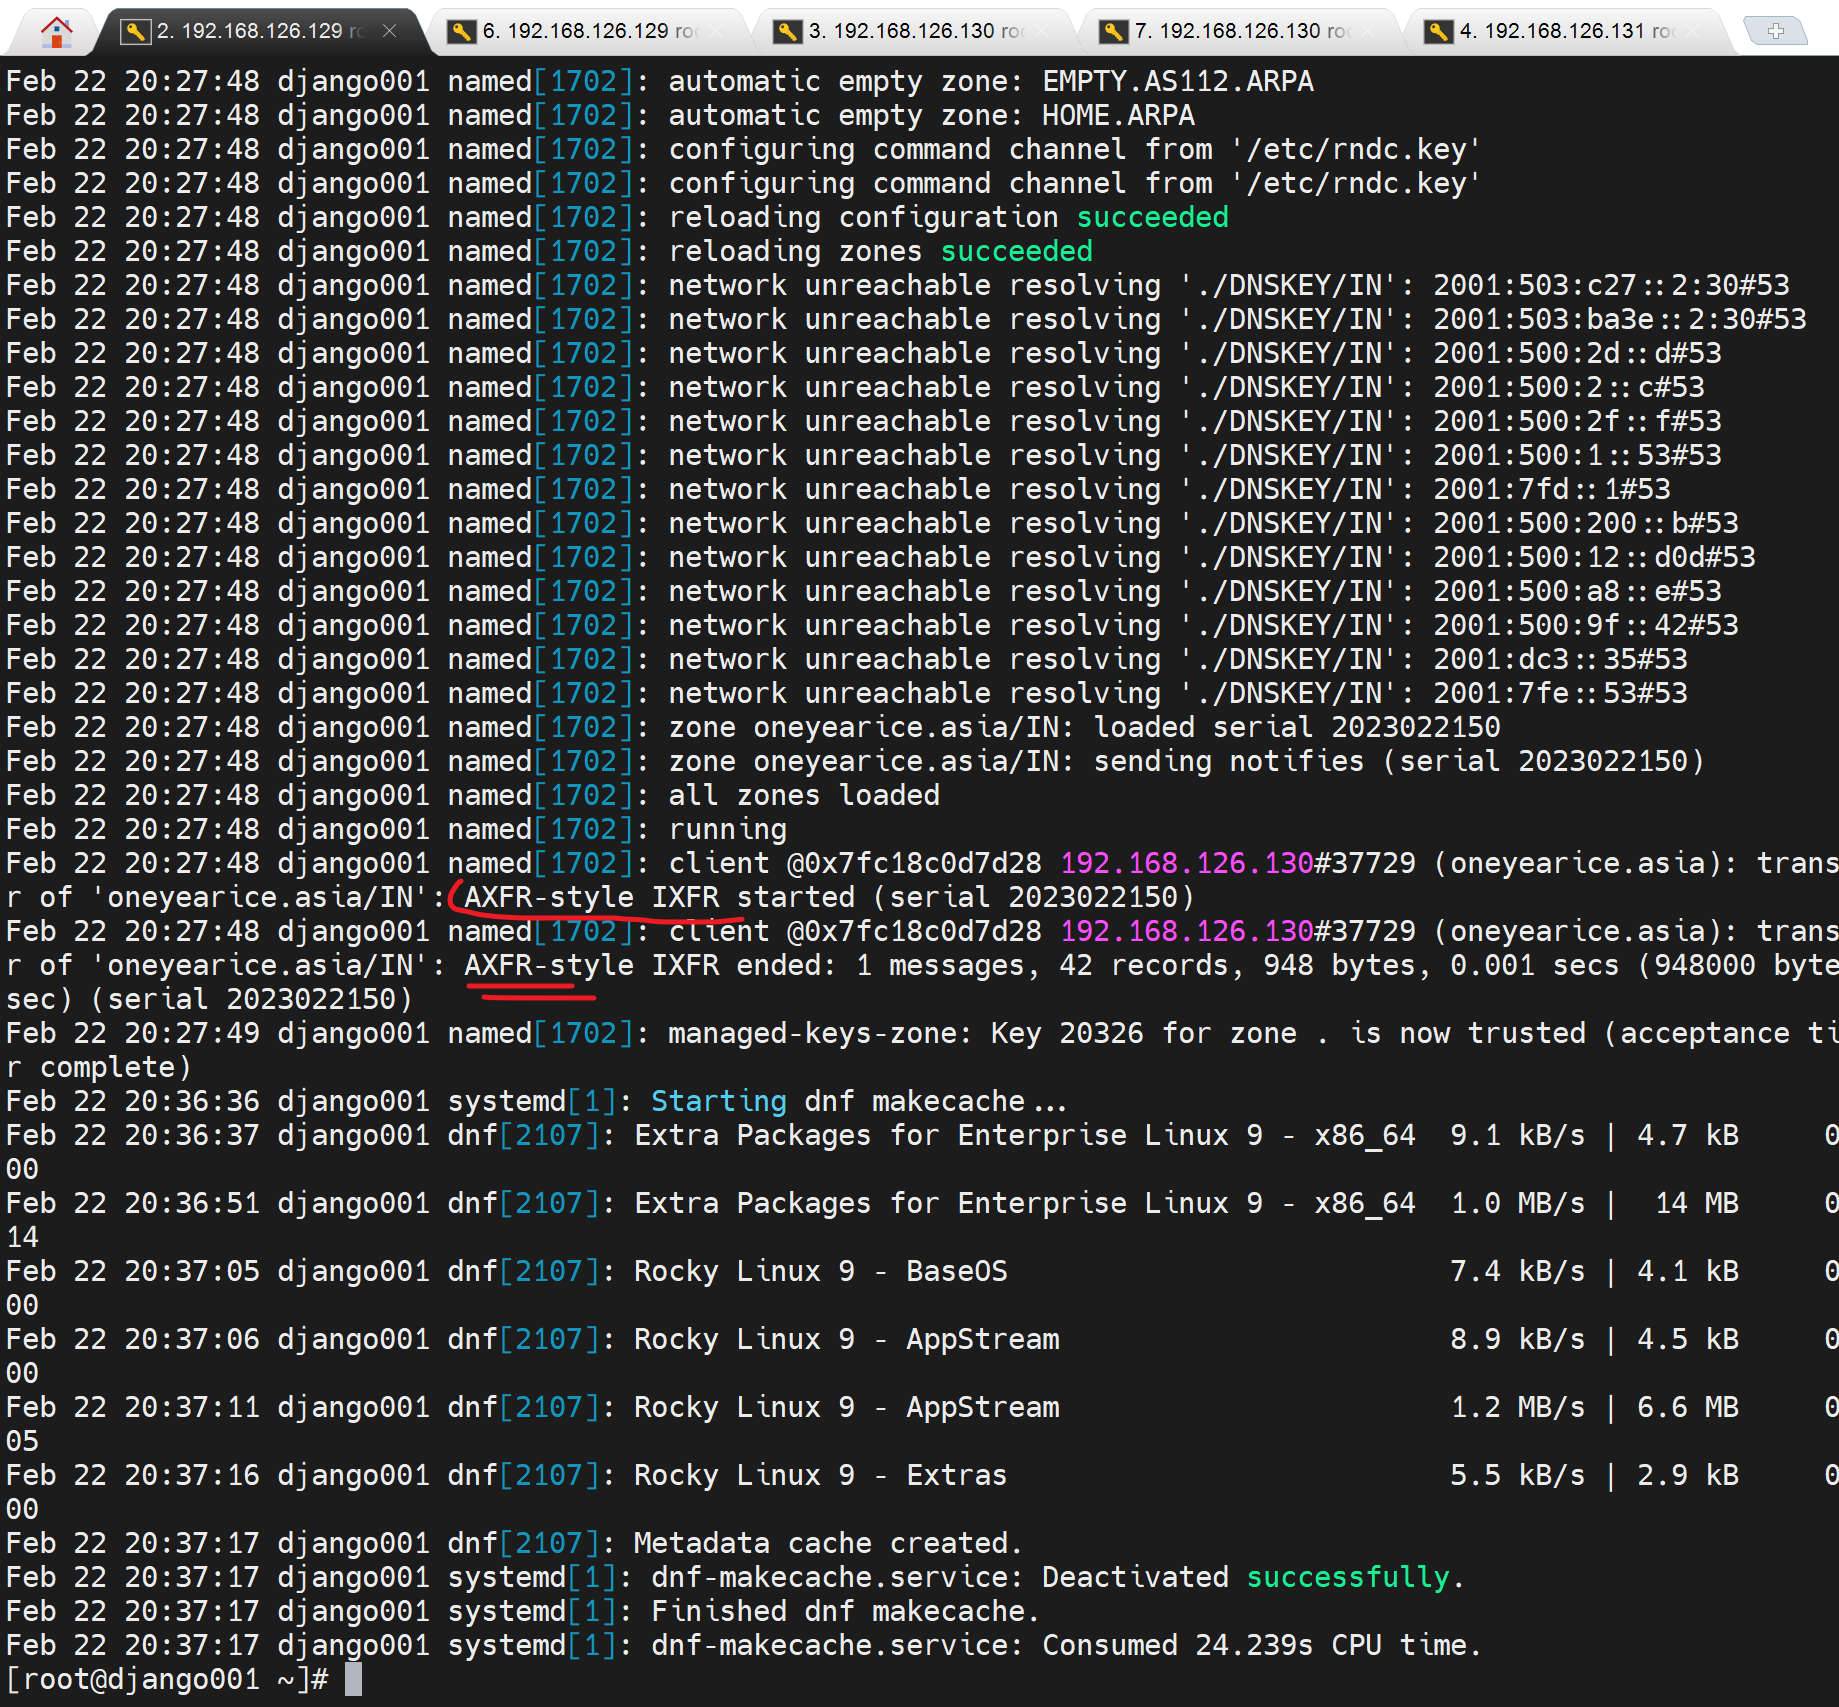
Task: Click 'succeeded' in reloading zones line
Action: coord(1016,252)
